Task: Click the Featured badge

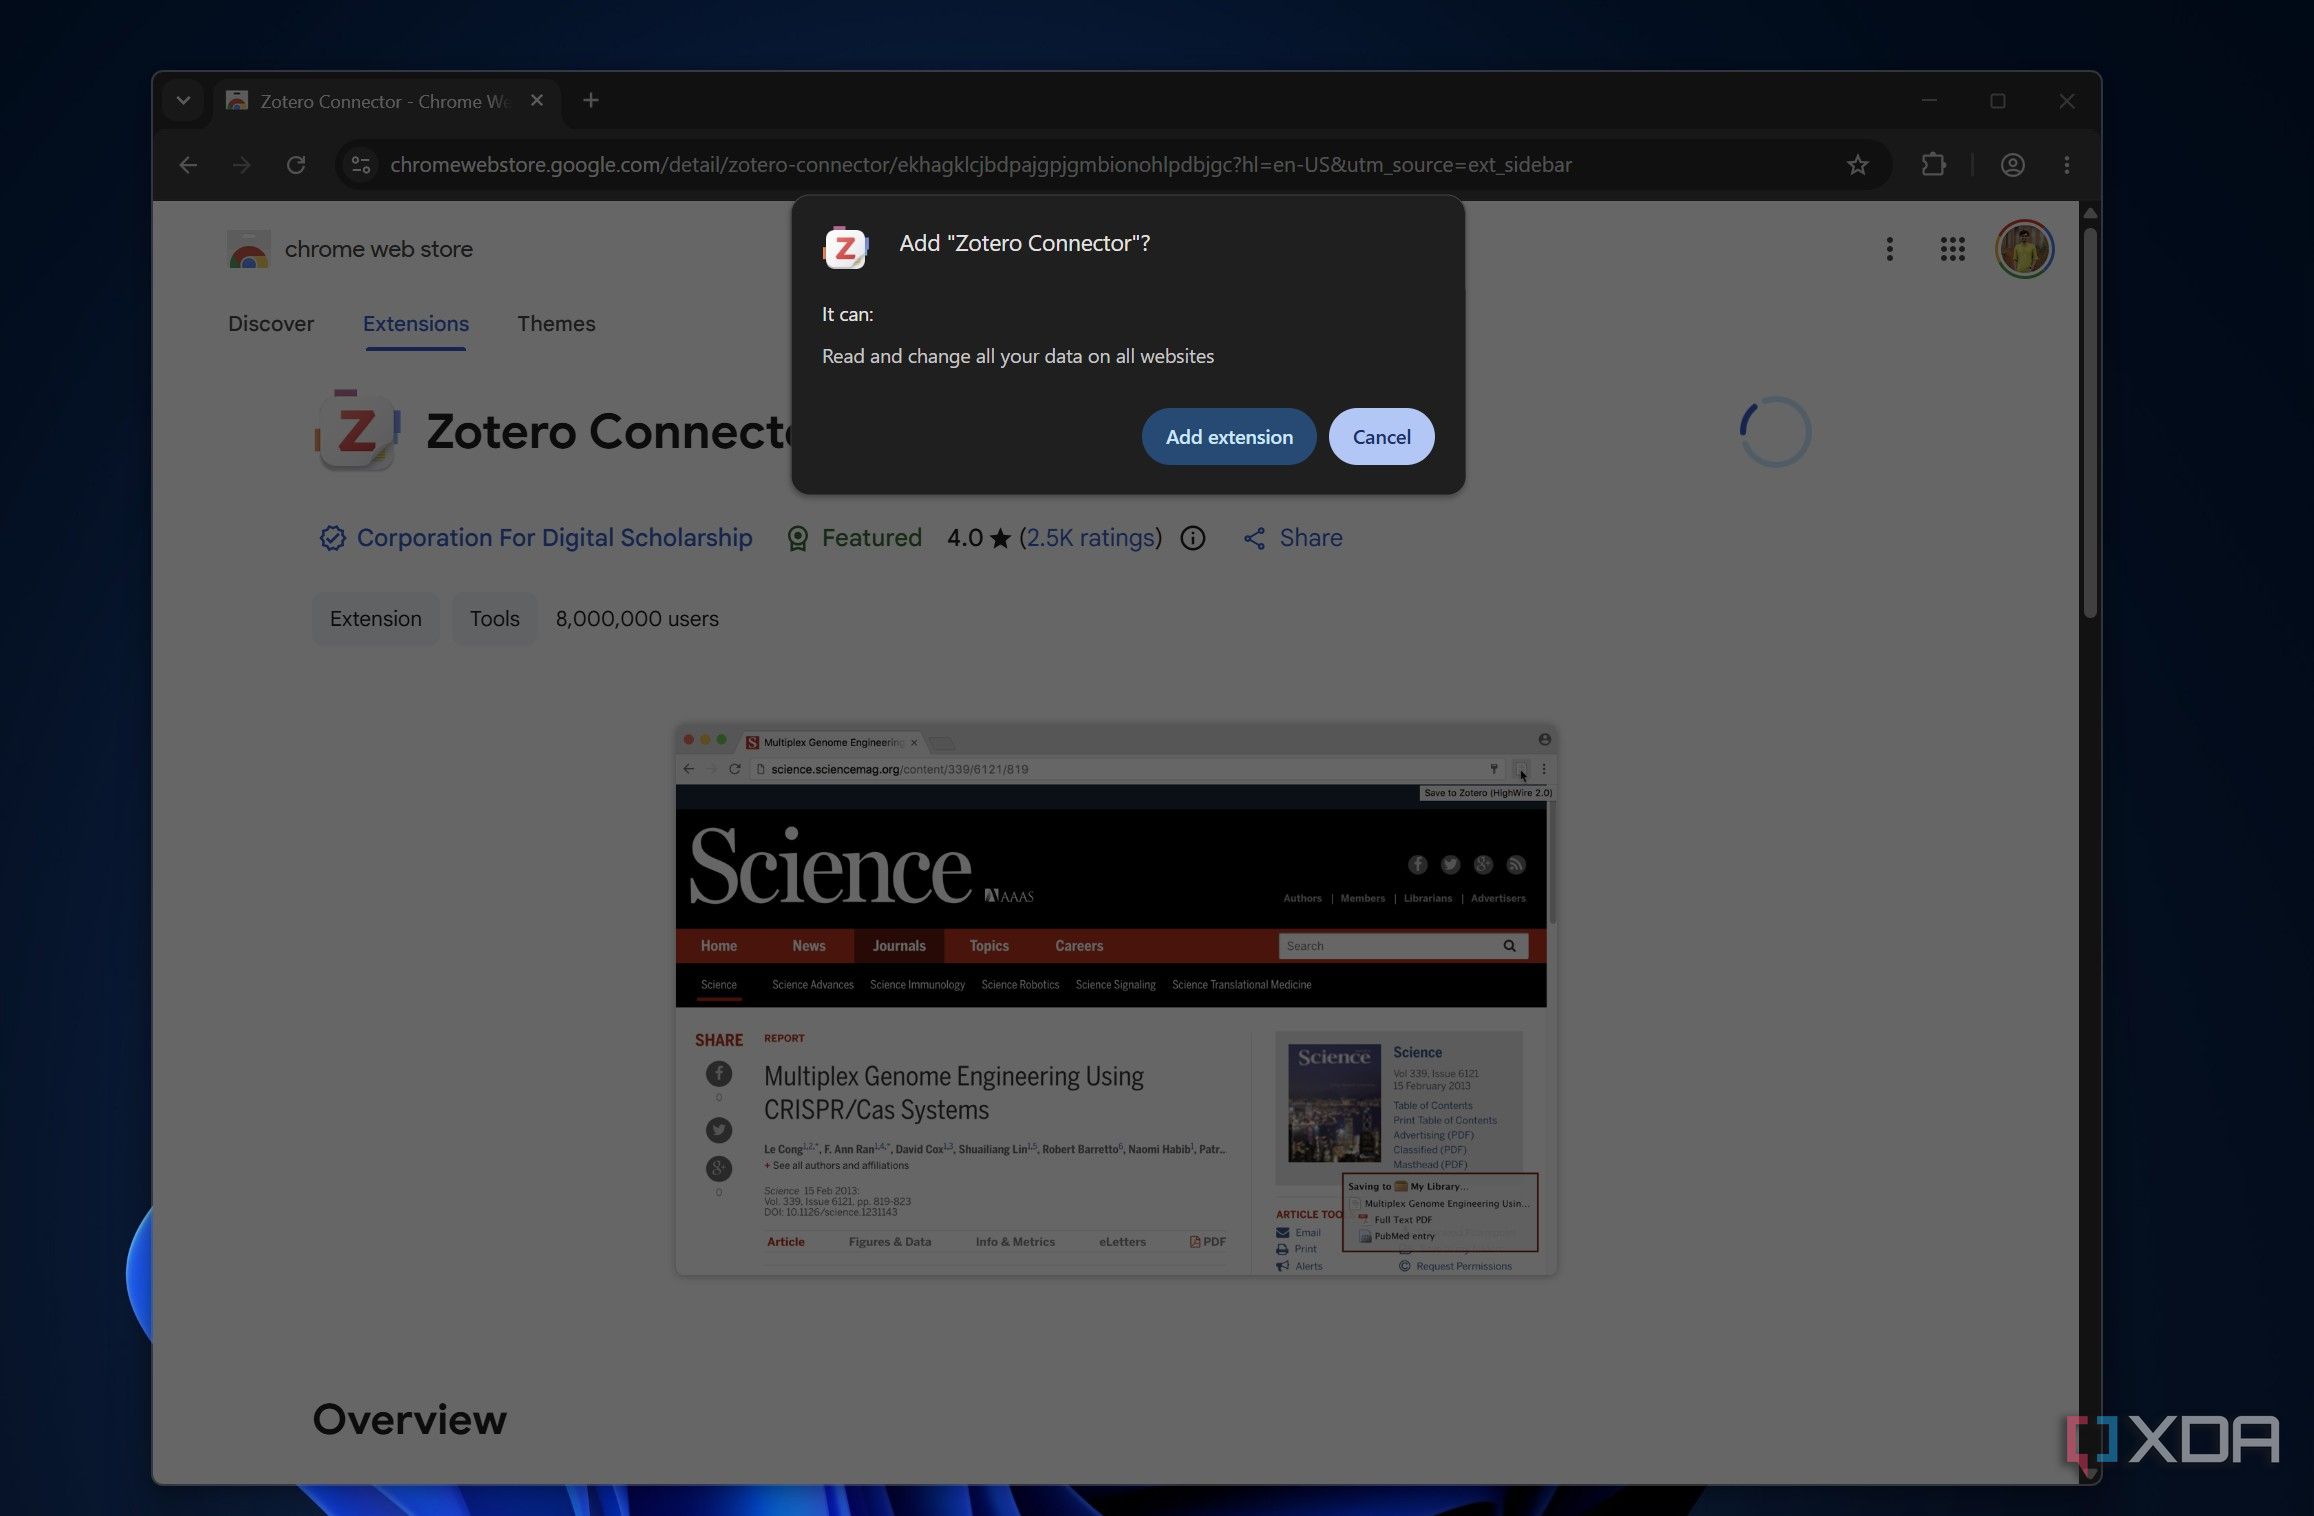Action: [x=854, y=538]
